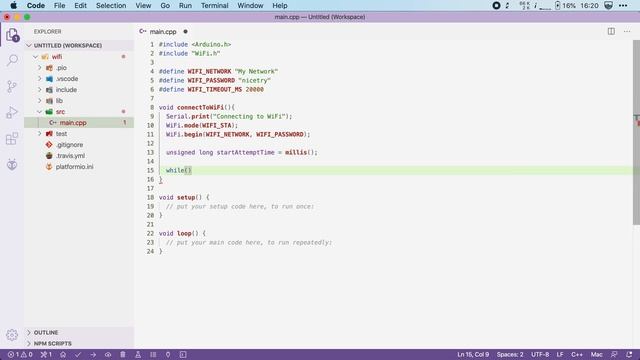Change the UTF-8 file encoding
This screenshot has height=360, width=640.
pyautogui.click(x=540, y=355)
